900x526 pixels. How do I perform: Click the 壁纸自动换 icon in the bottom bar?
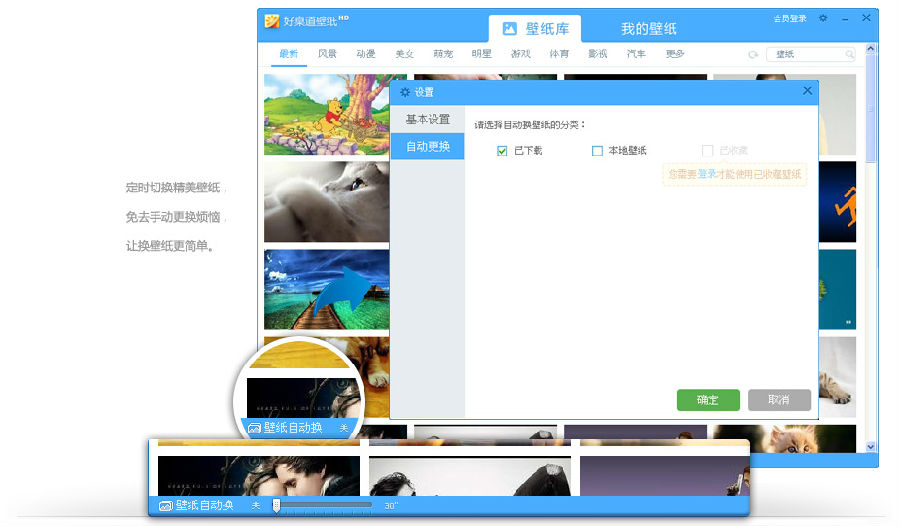coord(165,506)
